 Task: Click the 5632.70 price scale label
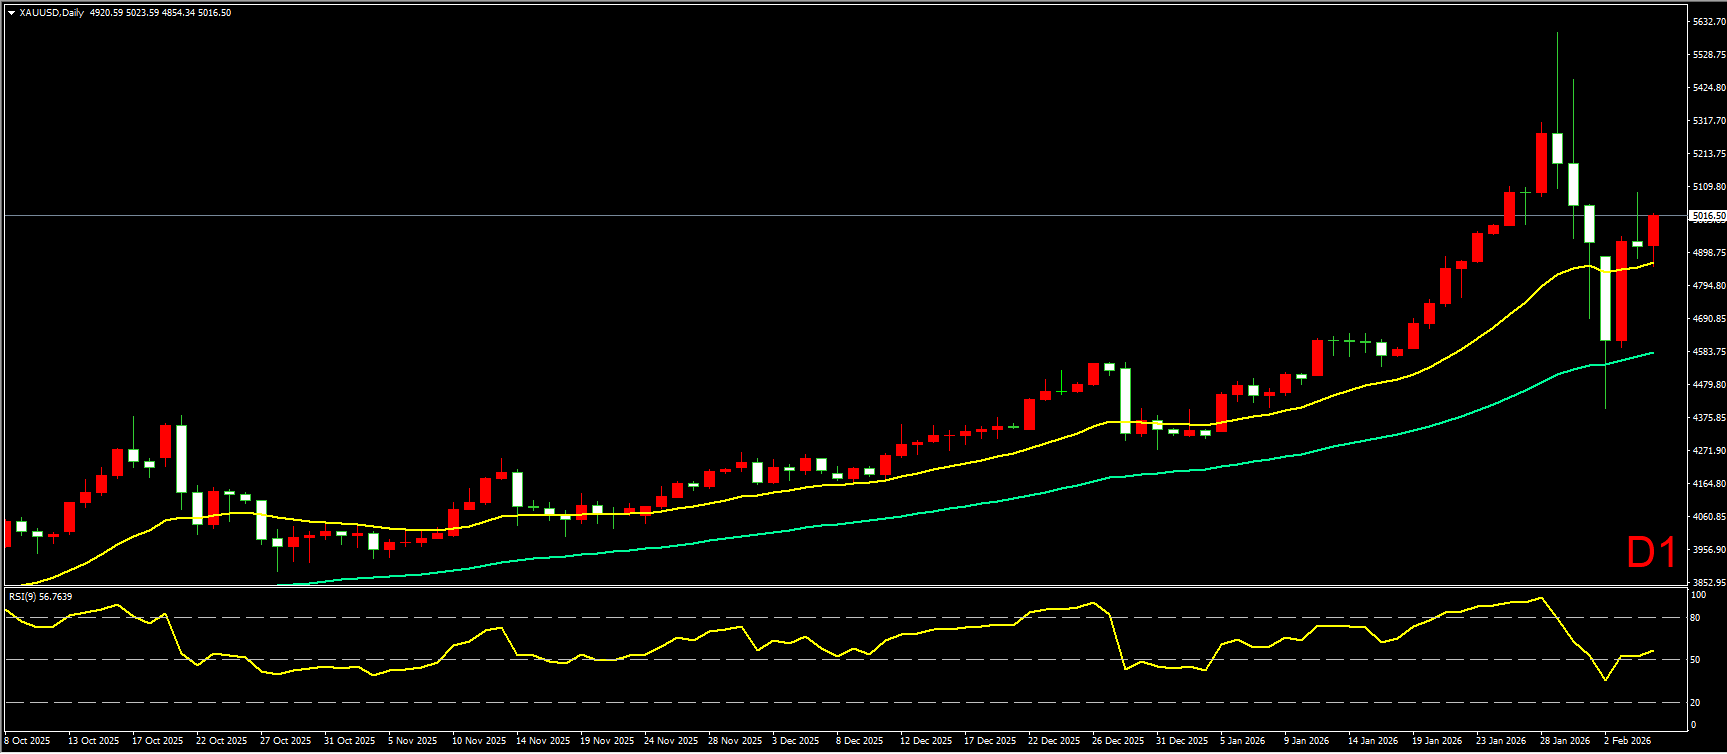point(1708,22)
